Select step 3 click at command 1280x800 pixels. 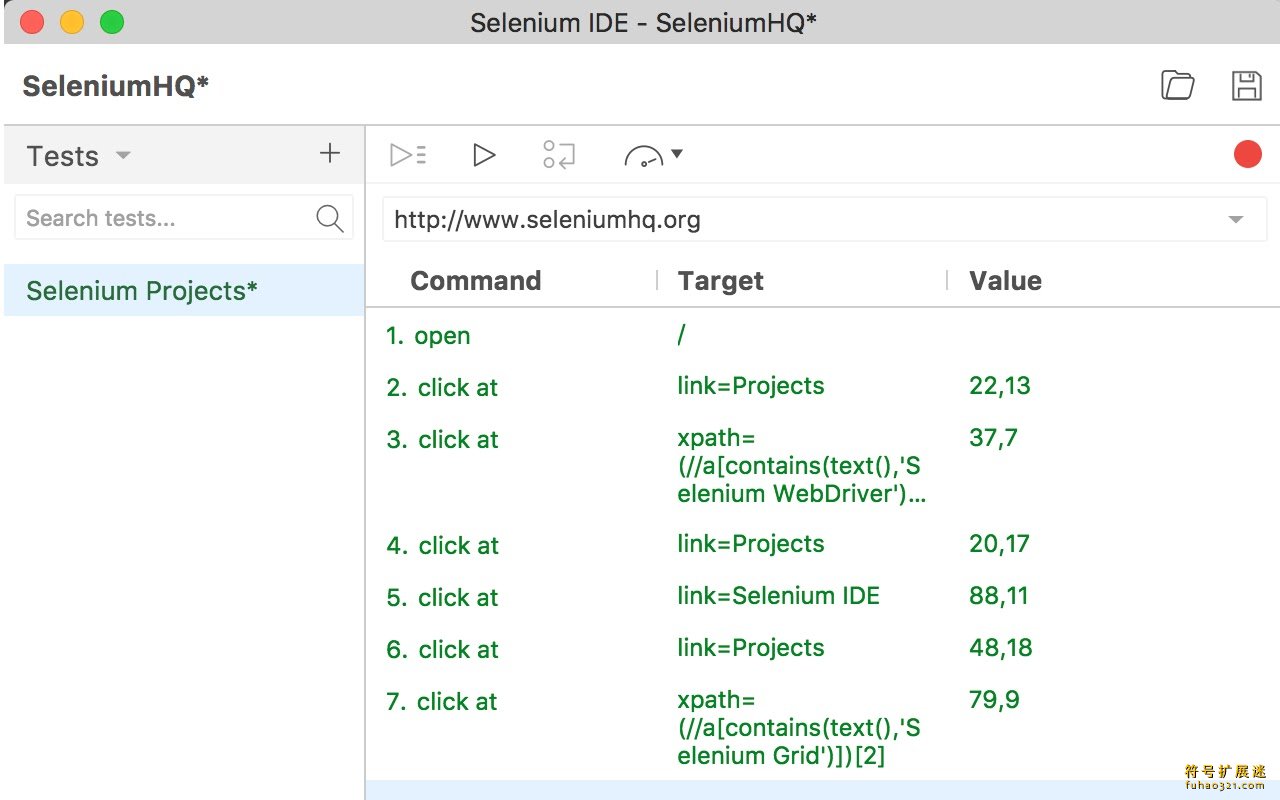(x=442, y=440)
